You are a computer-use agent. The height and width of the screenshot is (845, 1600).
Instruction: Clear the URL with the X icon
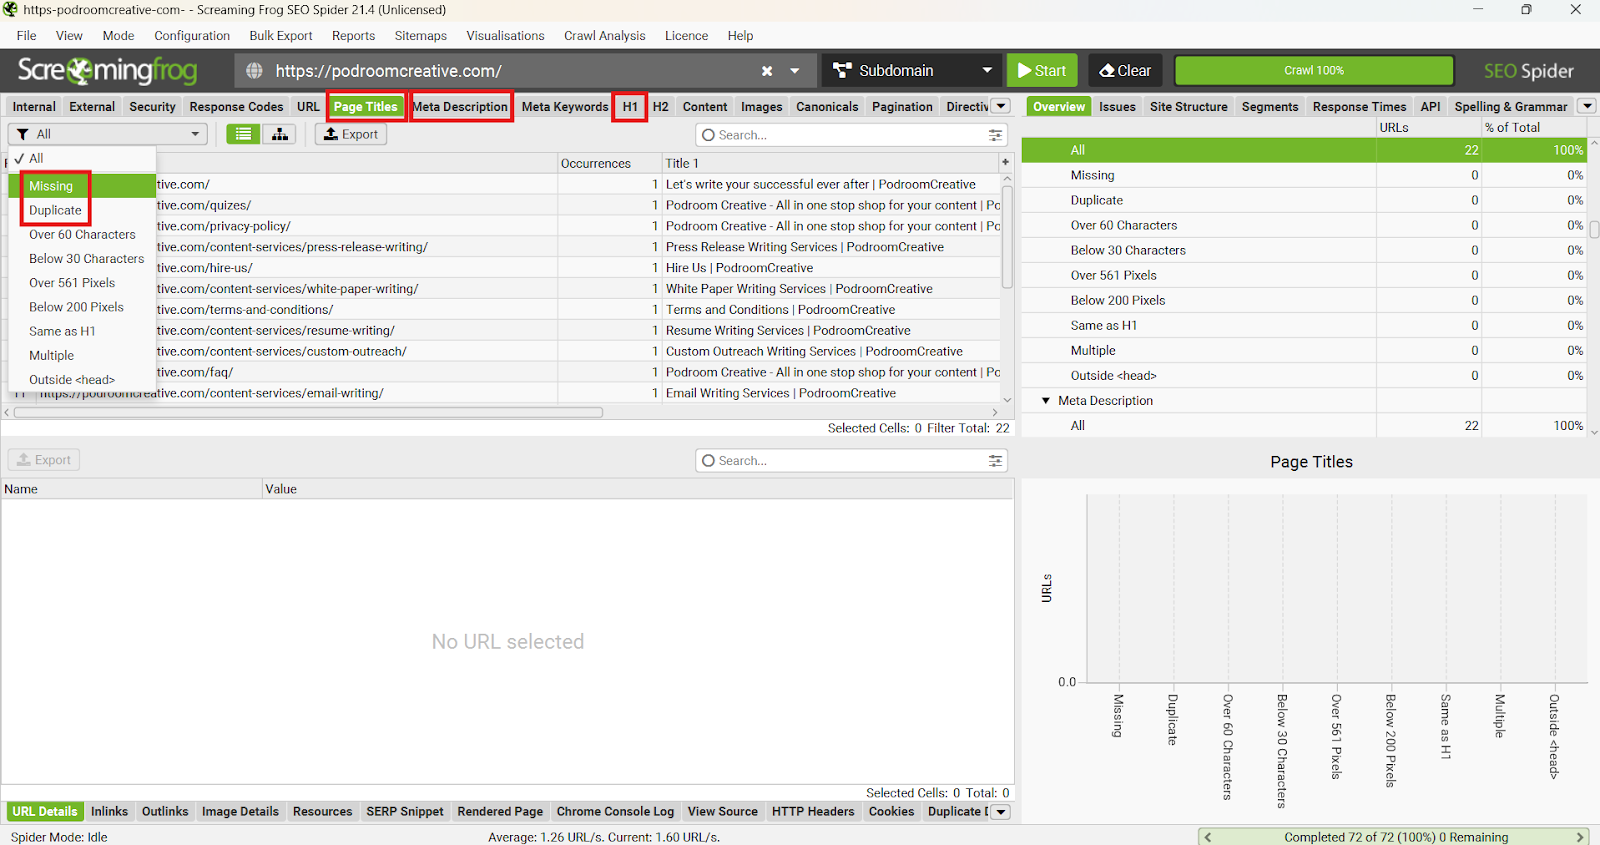click(767, 71)
